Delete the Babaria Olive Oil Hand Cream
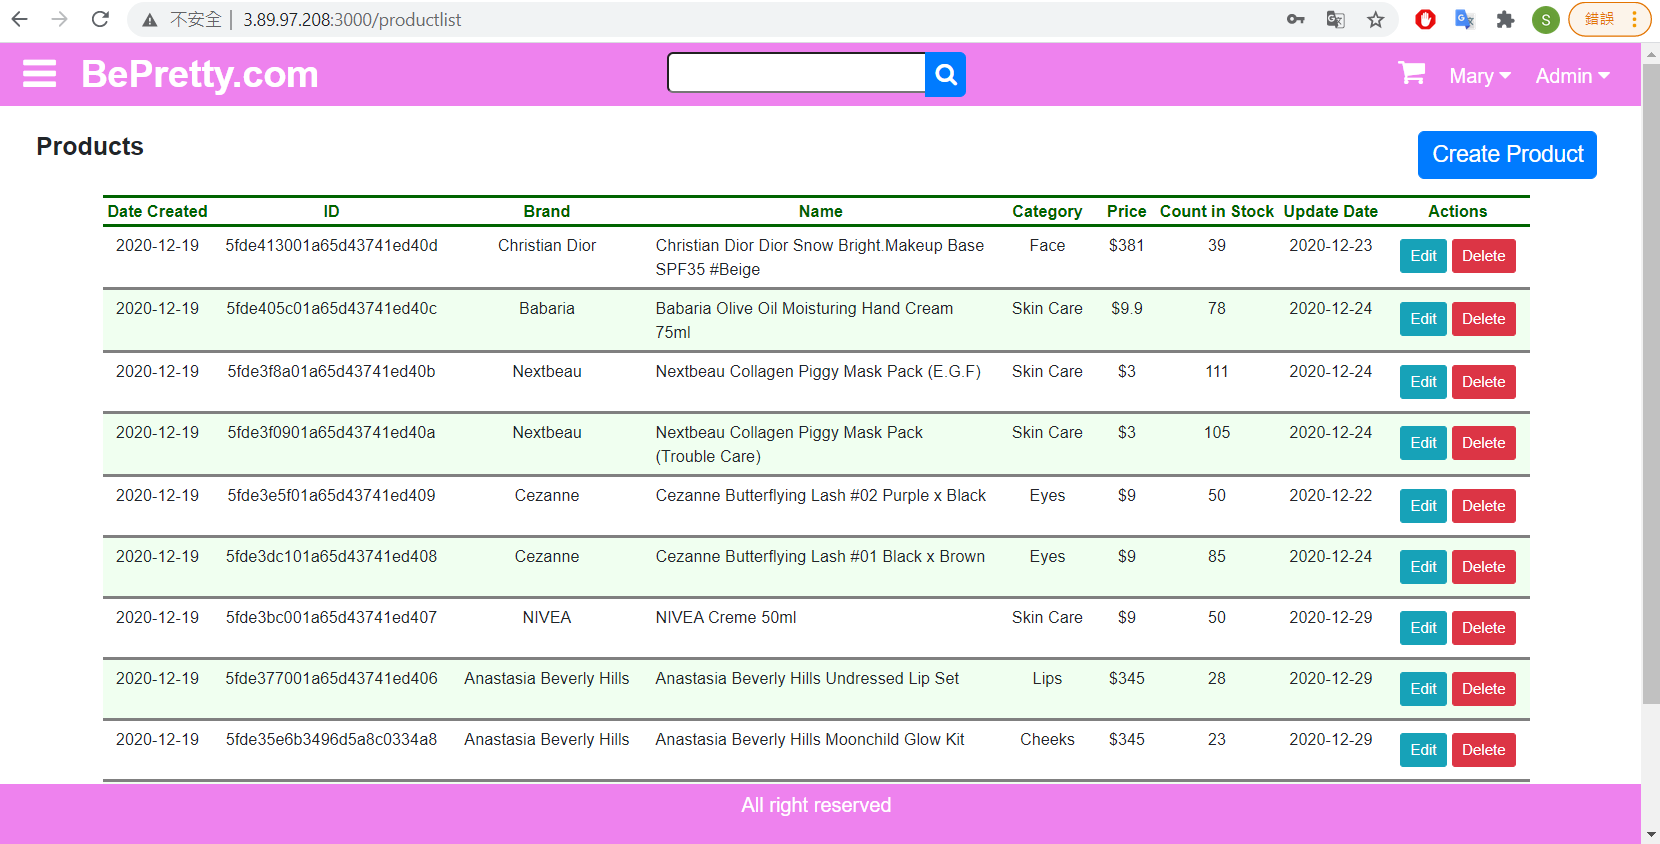Image resolution: width=1660 pixels, height=844 pixels. click(x=1483, y=319)
